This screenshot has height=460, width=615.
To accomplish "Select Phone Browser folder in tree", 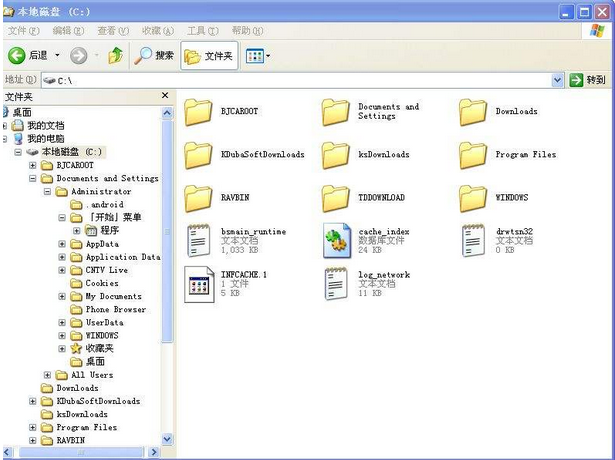I will click(x=116, y=309).
